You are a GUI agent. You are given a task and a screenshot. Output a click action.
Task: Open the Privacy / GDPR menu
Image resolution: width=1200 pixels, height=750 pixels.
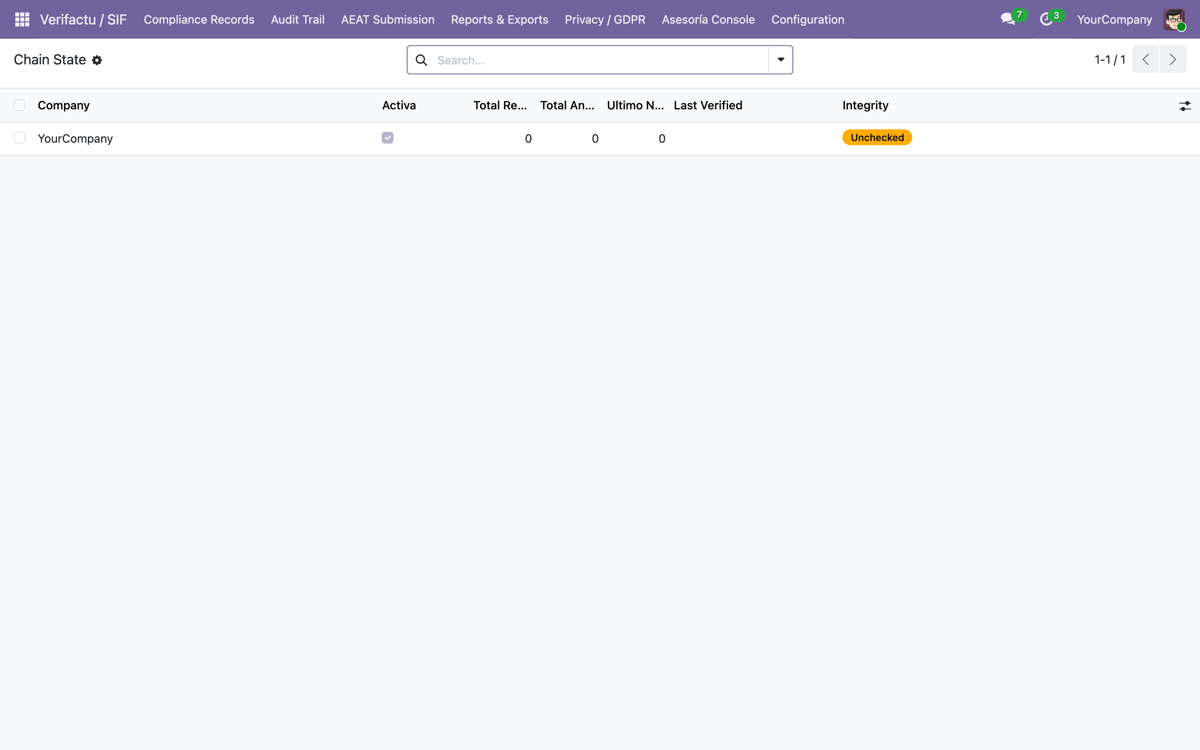pyautogui.click(x=605, y=19)
